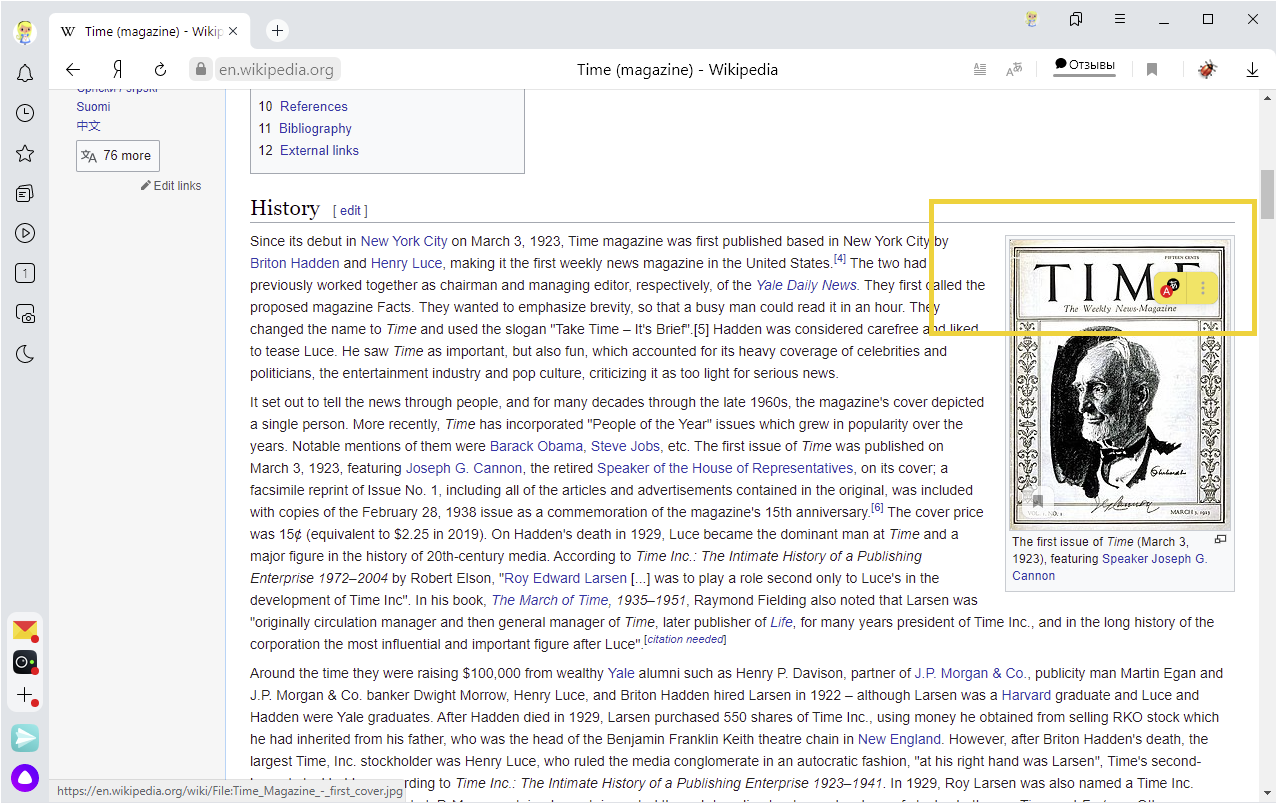Open the collections icon in sidebar
This screenshot has height=804, width=1278.
click(25, 193)
